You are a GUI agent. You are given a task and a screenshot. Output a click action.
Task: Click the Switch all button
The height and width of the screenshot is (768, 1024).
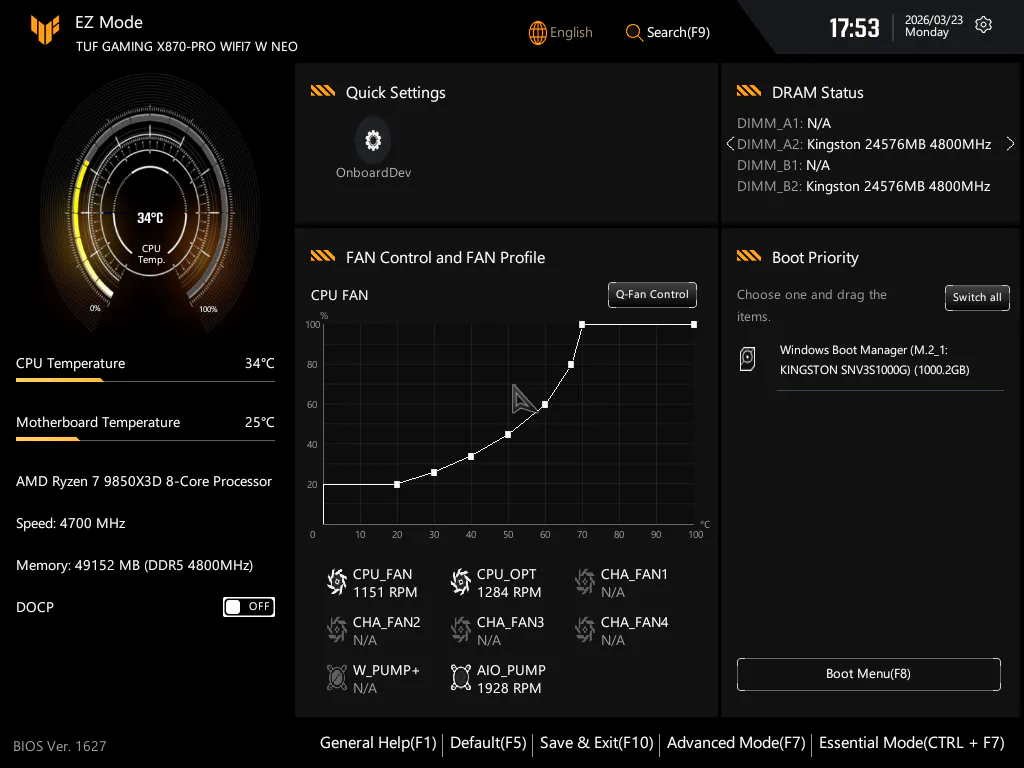(x=977, y=298)
